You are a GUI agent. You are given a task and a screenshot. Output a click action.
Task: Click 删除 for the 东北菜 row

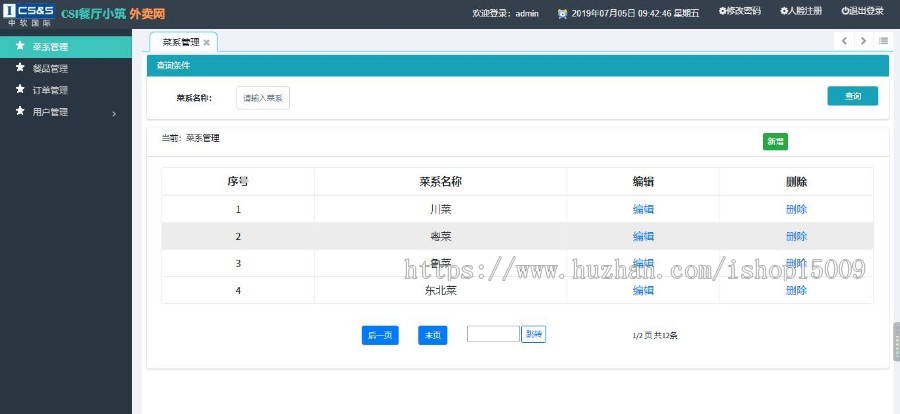point(796,290)
